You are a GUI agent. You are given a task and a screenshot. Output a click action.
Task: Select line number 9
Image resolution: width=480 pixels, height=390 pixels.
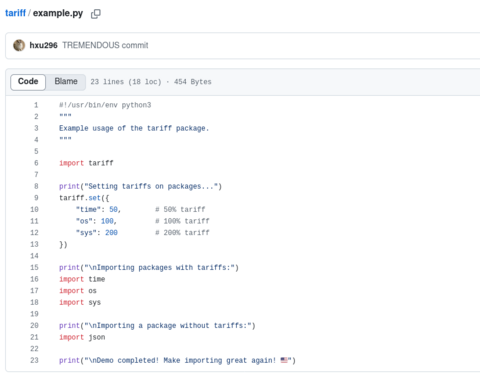click(x=36, y=198)
